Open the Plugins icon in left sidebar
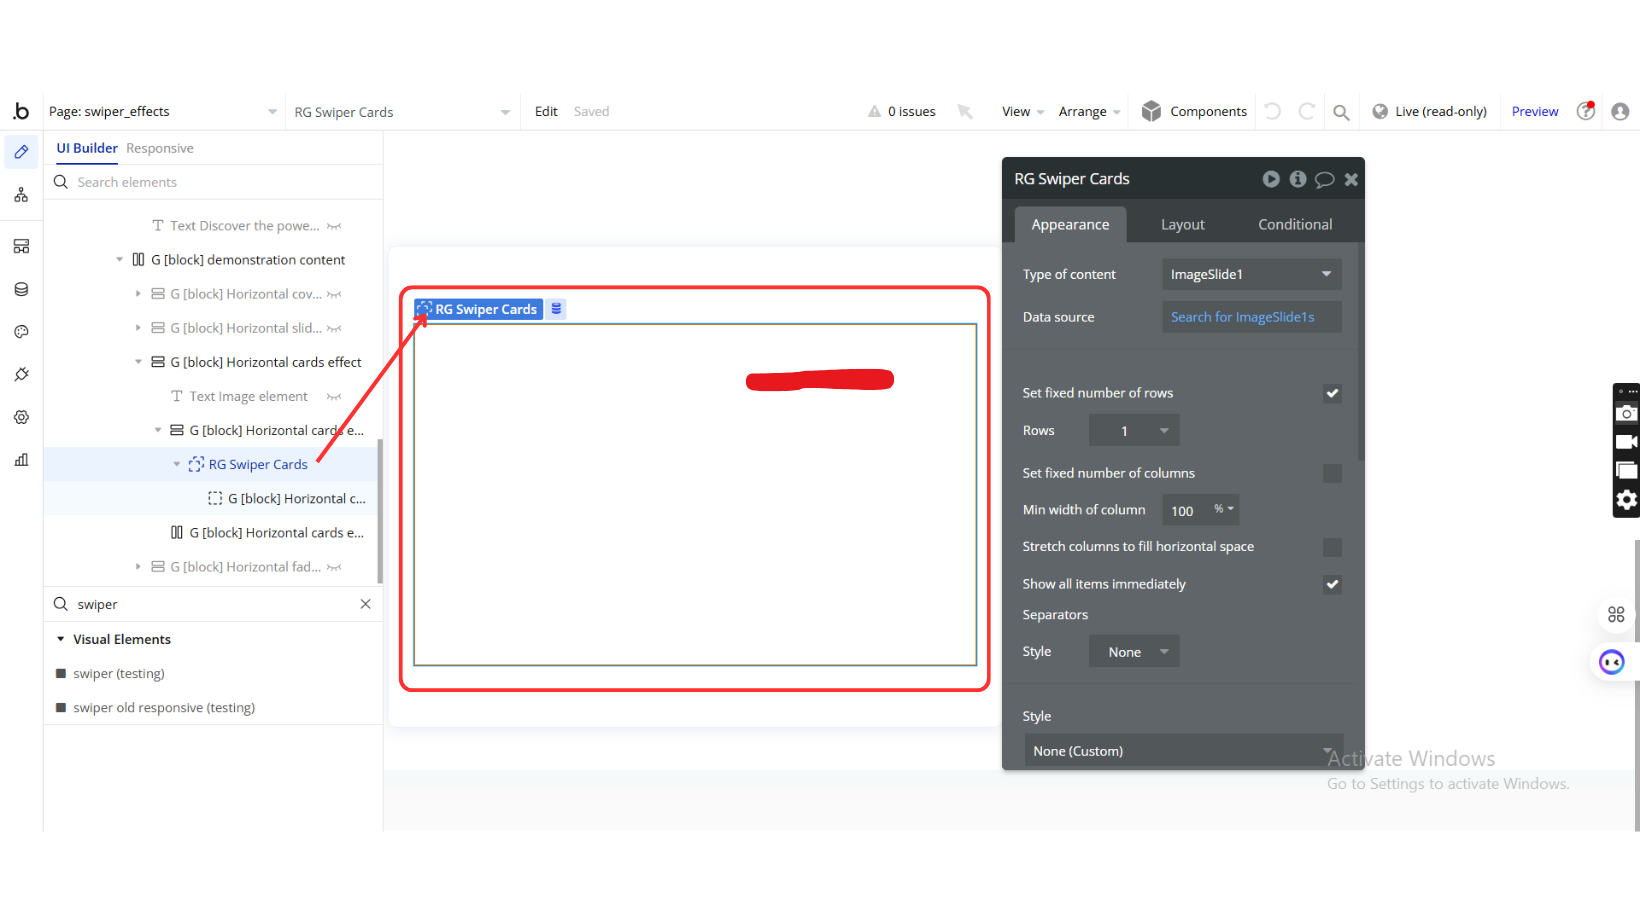 [x=21, y=374]
